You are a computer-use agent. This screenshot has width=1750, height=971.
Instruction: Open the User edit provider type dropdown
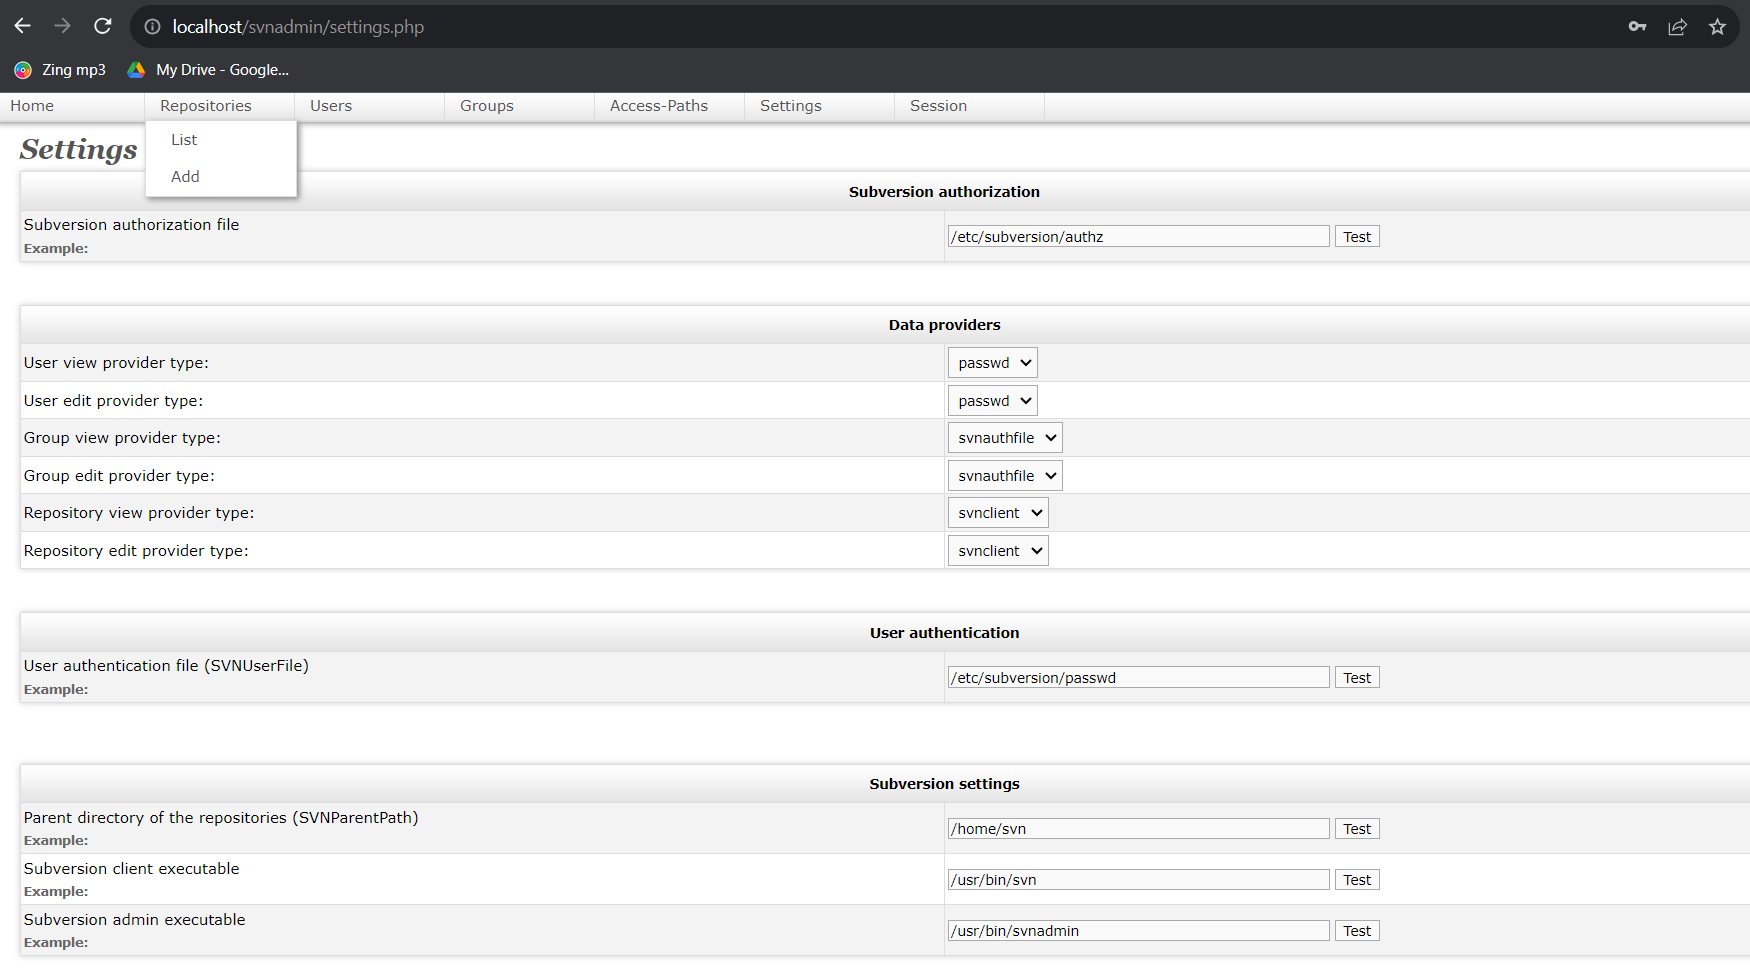click(992, 401)
